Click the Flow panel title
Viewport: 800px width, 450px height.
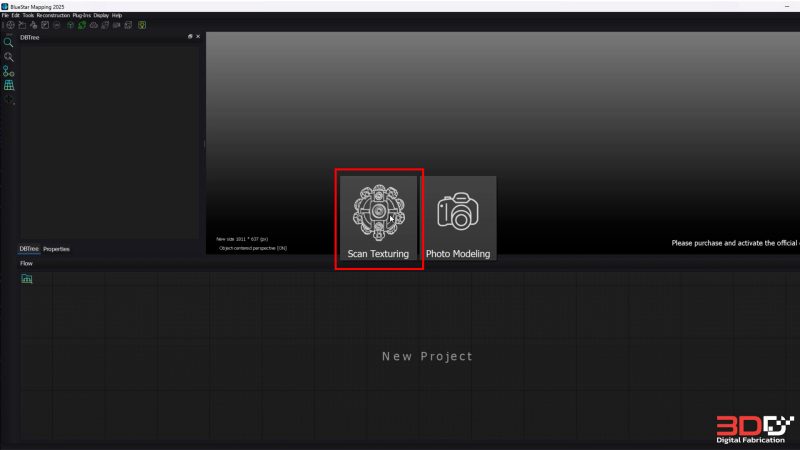[x=26, y=263]
